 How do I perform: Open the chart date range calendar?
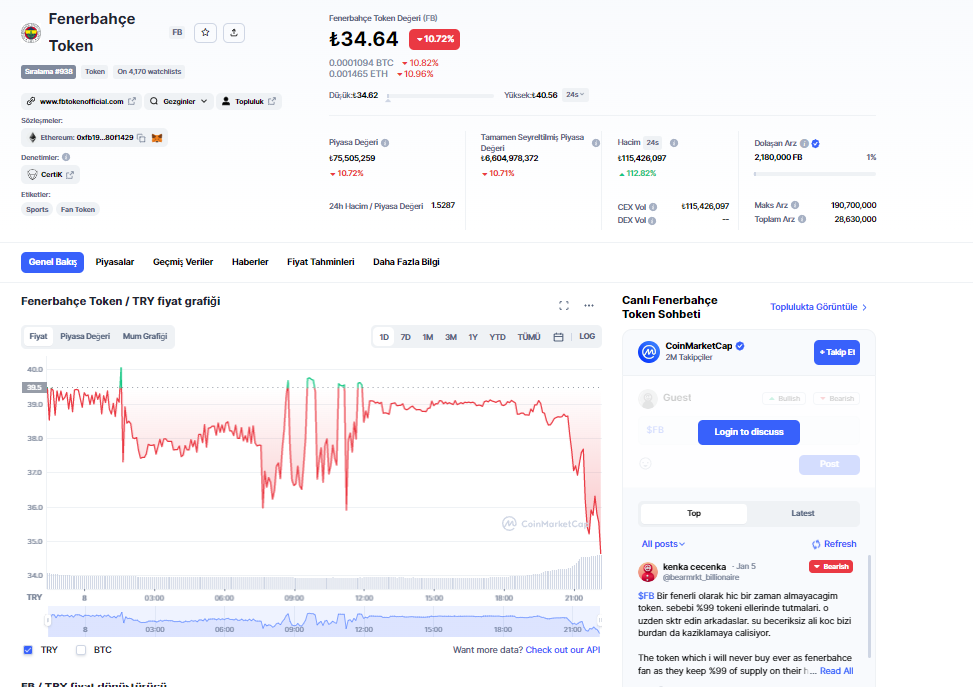pyautogui.click(x=558, y=337)
